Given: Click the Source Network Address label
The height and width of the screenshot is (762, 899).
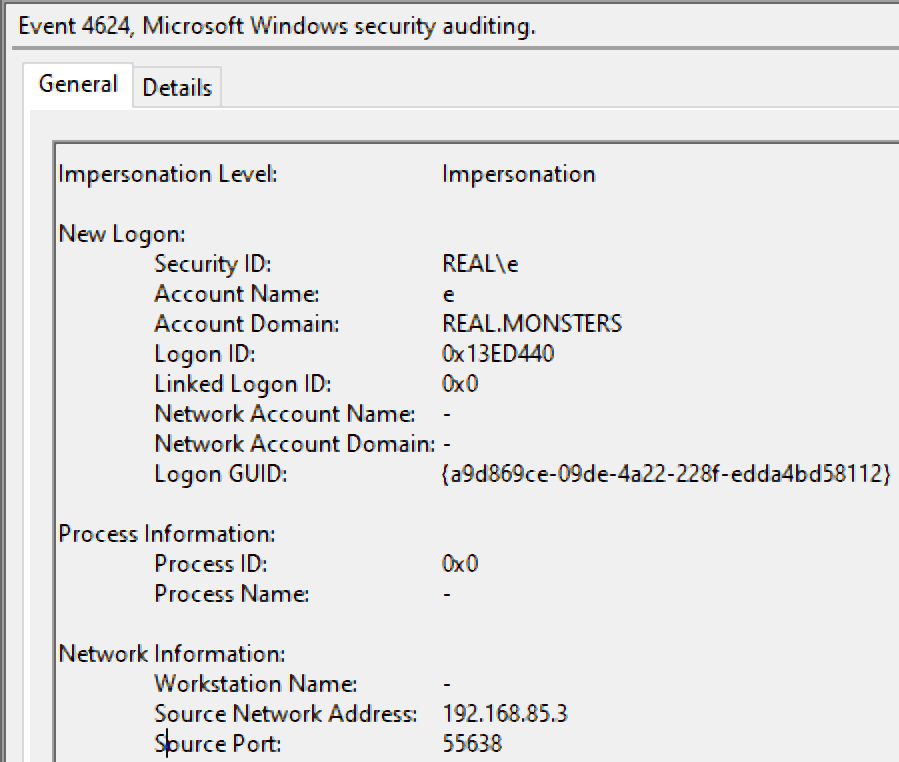Looking at the screenshot, I should pyautogui.click(x=286, y=714).
